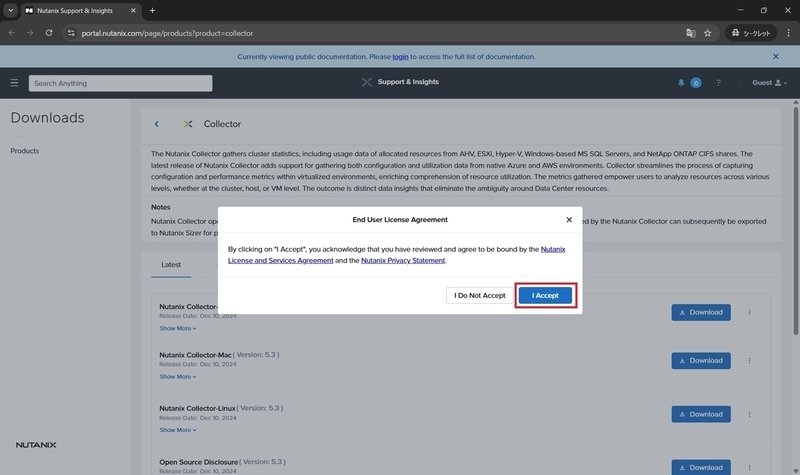Click the site information icon in address bar
The image size is (800, 475).
(x=71, y=33)
